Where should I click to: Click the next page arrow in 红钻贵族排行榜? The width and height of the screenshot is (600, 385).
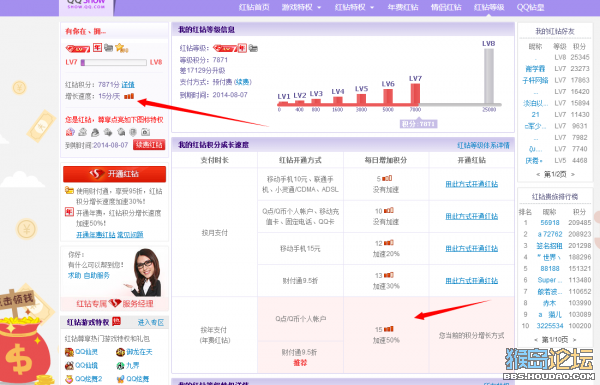click(574, 340)
